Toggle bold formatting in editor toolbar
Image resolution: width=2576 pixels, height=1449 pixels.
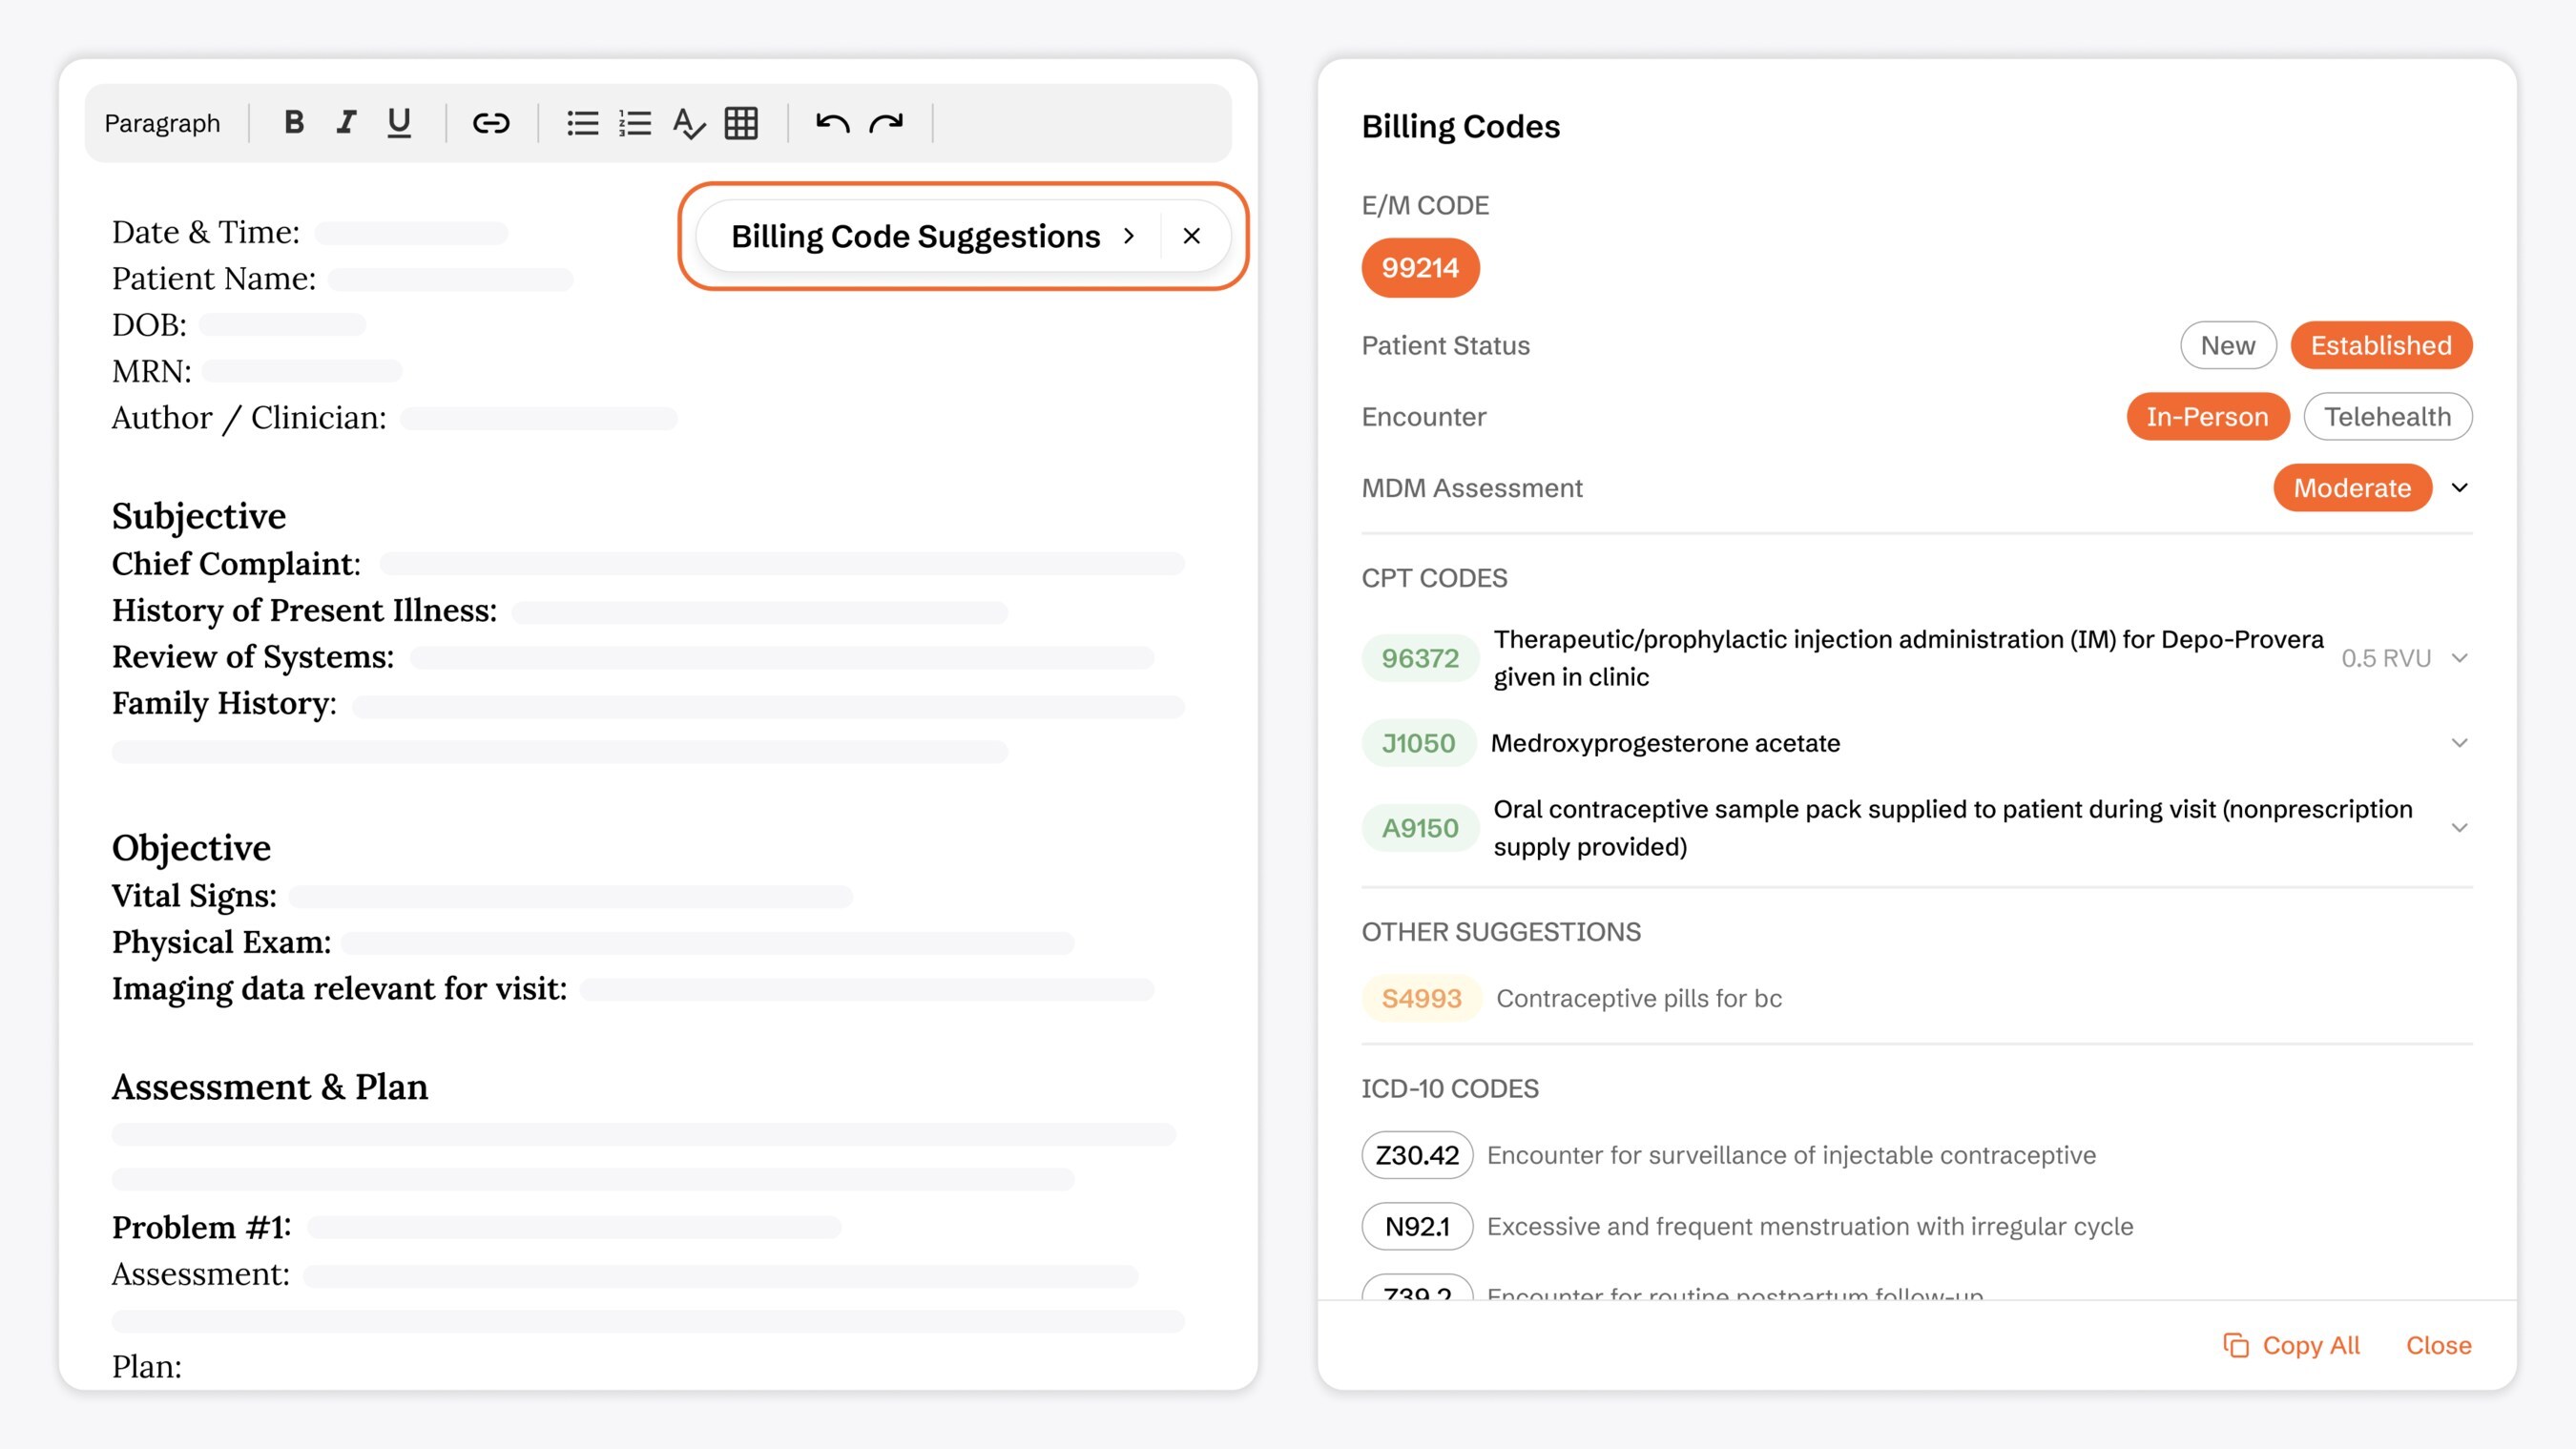[x=293, y=122]
